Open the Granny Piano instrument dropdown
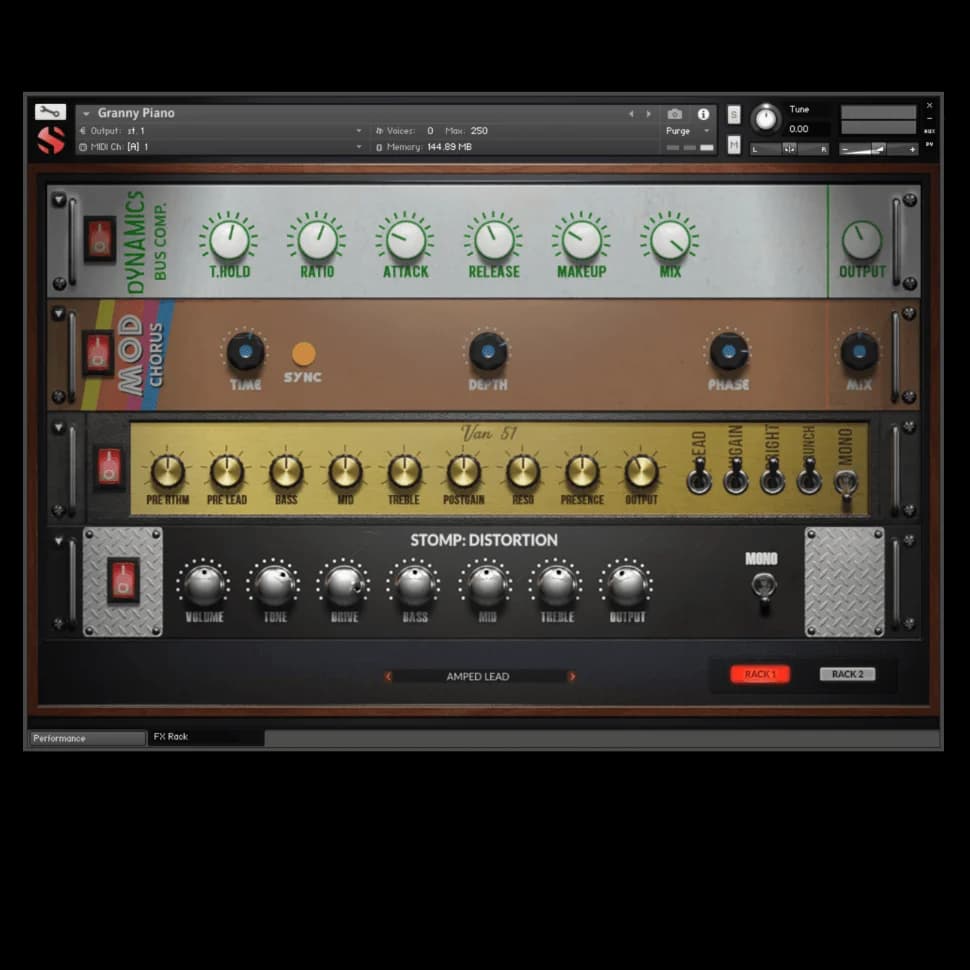This screenshot has width=970, height=970. pos(86,114)
